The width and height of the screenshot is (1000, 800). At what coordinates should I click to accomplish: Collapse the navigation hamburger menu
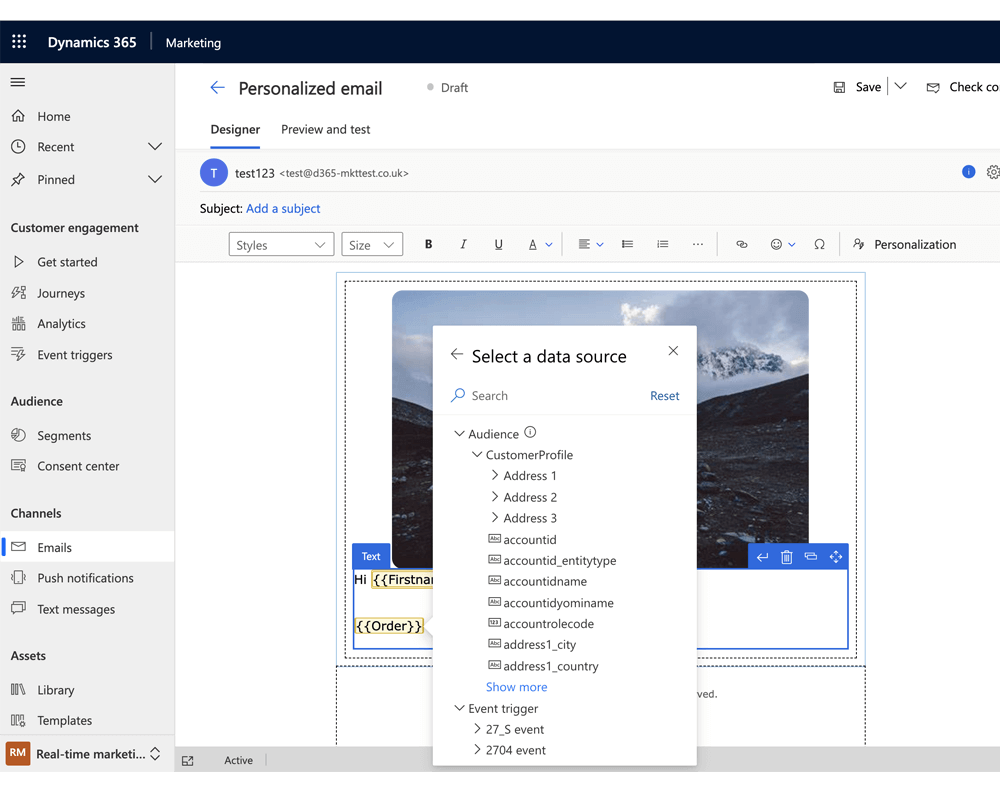pyautogui.click(x=18, y=82)
